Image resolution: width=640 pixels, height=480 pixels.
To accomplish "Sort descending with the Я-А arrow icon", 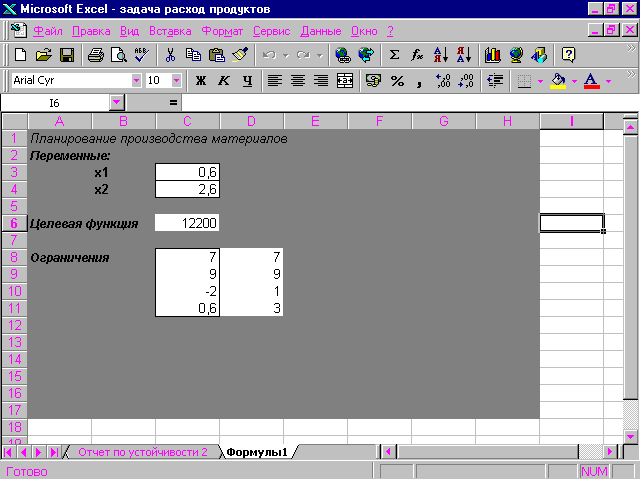I will pyautogui.click(x=464, y=55).
